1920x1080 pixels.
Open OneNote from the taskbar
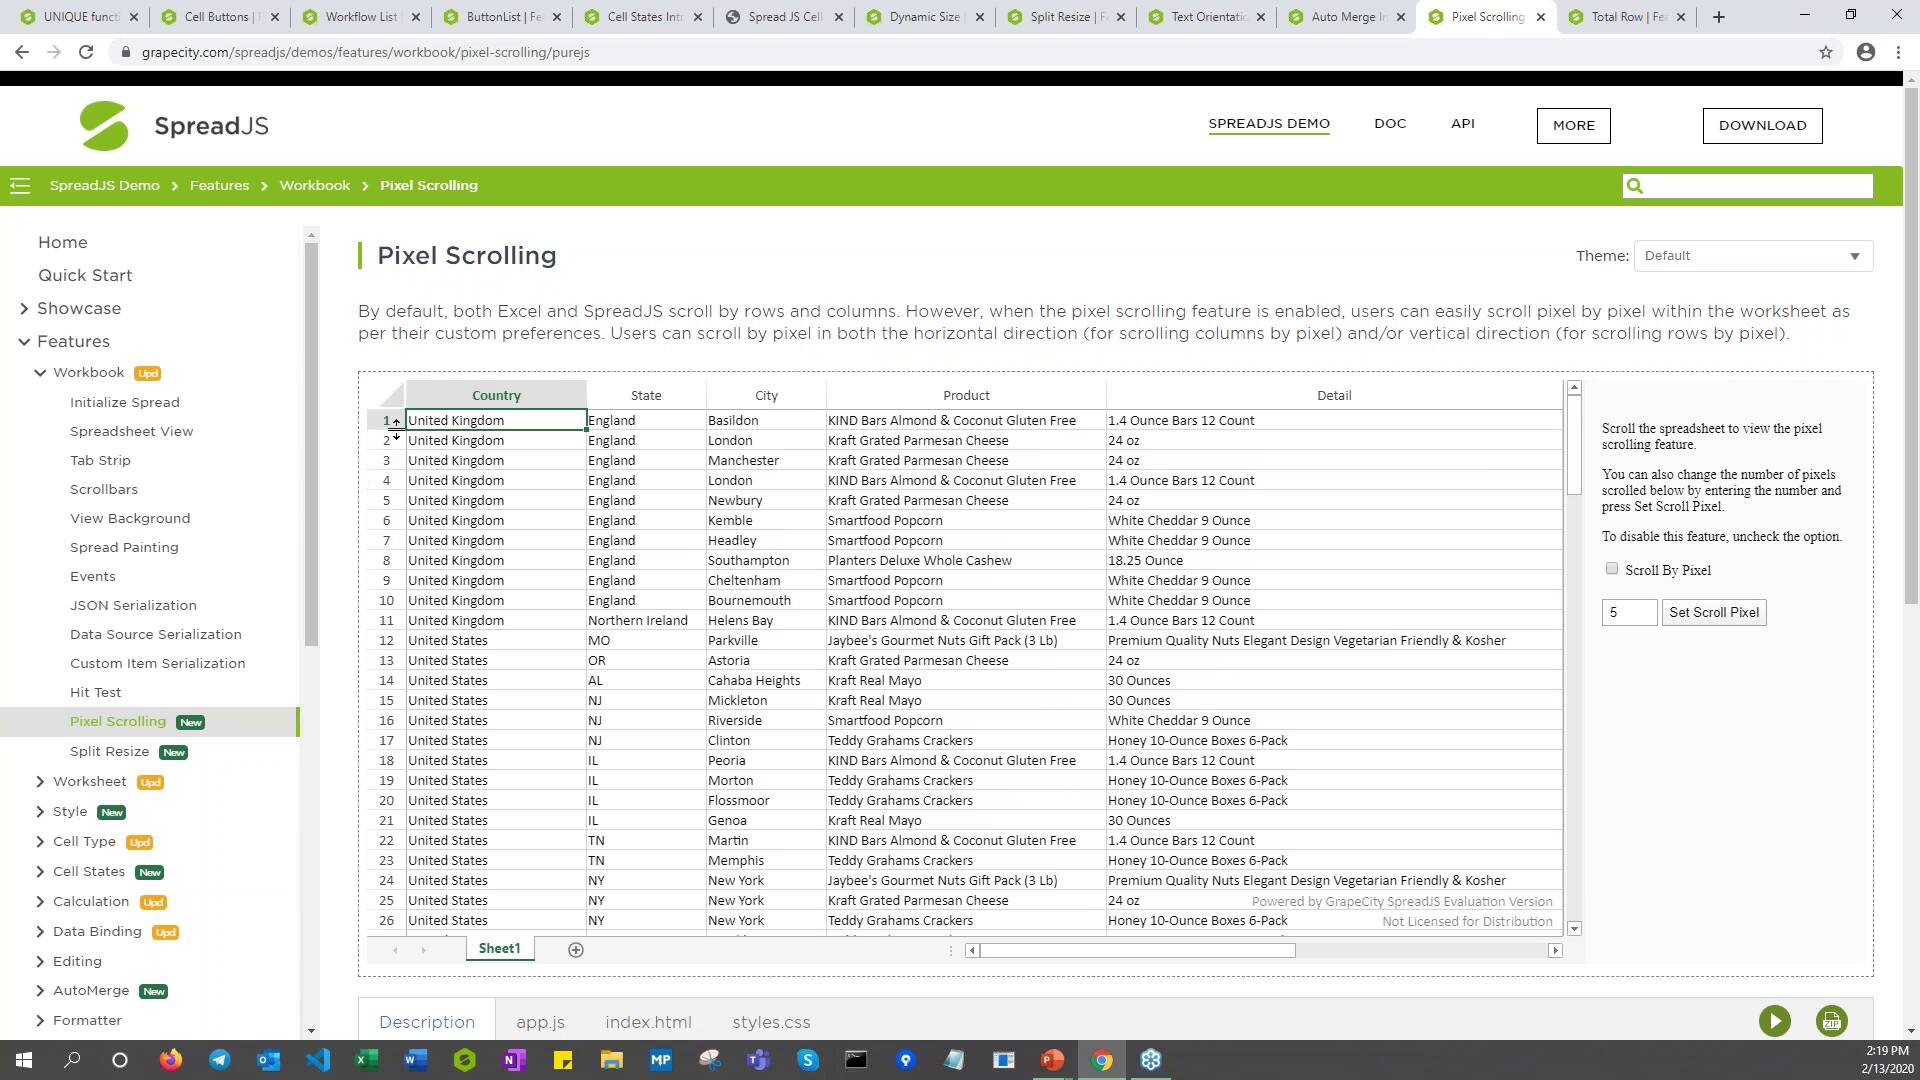[x=514, y=1060]
